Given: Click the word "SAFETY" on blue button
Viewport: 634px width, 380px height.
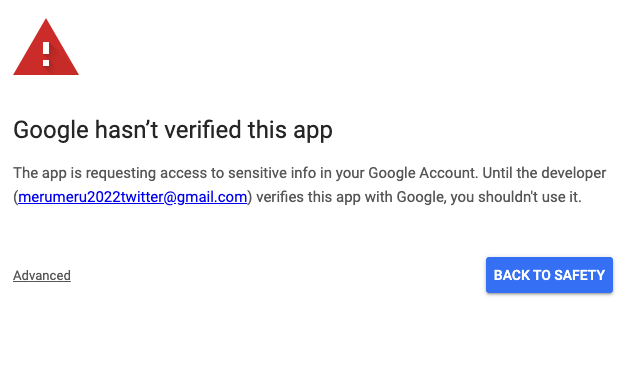Looking at the screenshot, I should [579, 275].
